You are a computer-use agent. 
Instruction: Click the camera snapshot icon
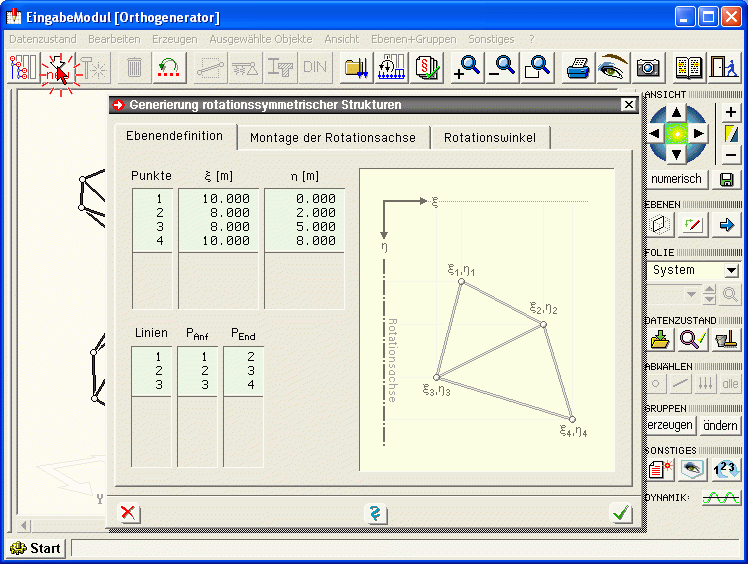[648, 67]
